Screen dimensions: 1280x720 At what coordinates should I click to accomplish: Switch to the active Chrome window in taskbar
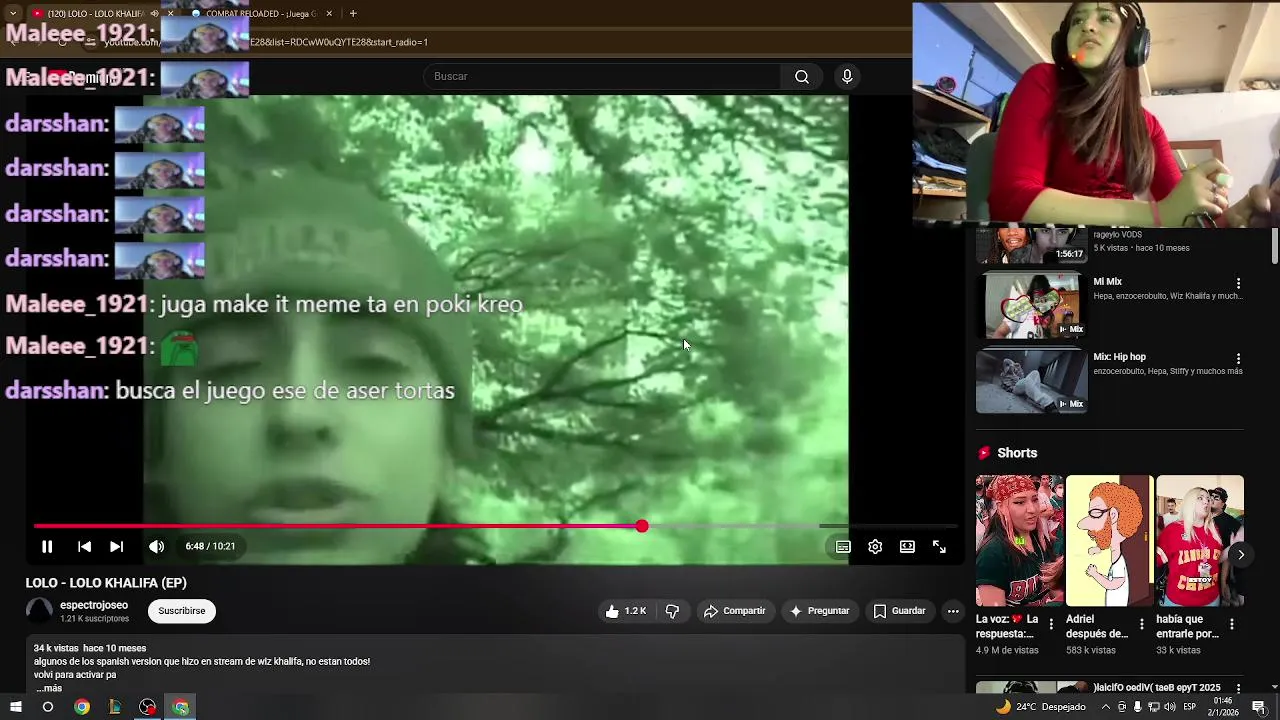(181, 707)
